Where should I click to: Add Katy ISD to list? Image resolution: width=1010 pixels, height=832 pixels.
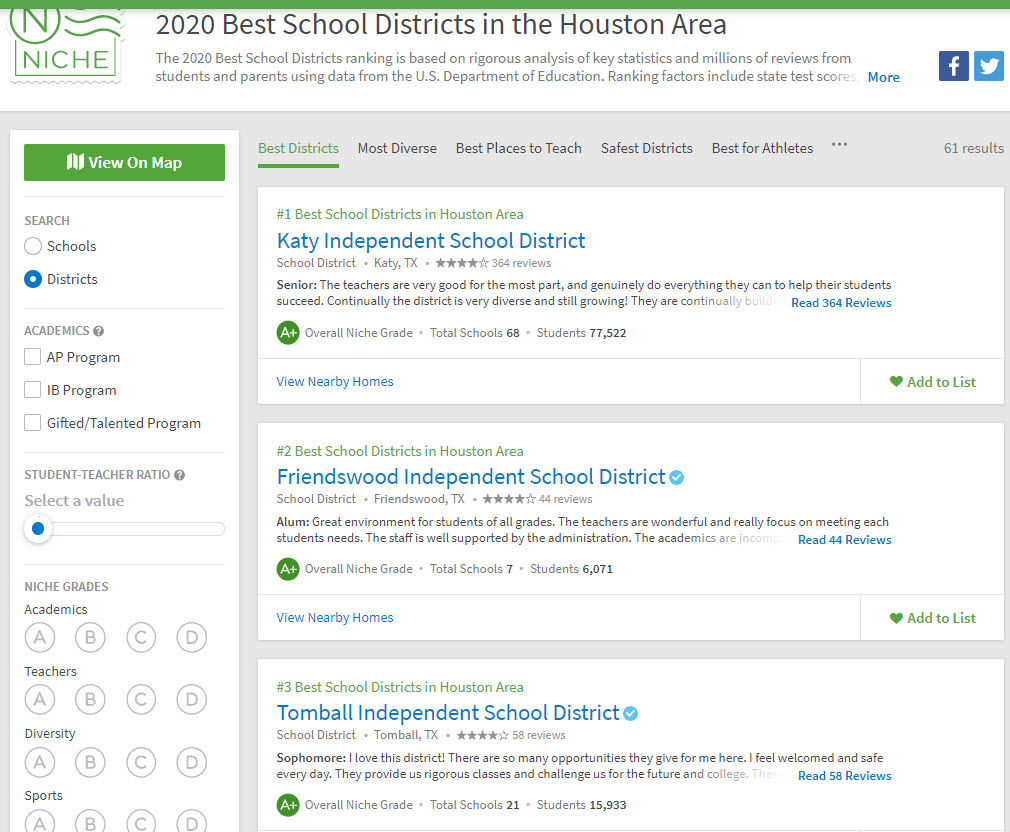932,382
